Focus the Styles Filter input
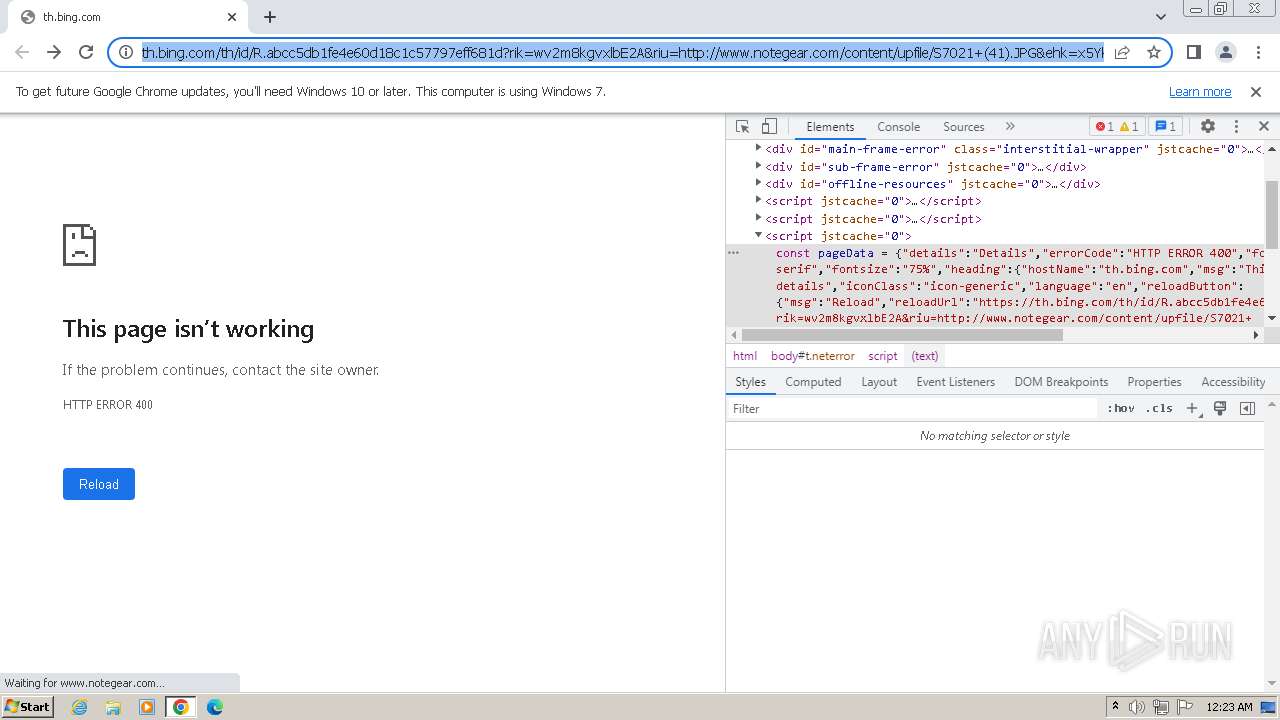The height and width of the screenshot is (720, 1280). (912, 409)
